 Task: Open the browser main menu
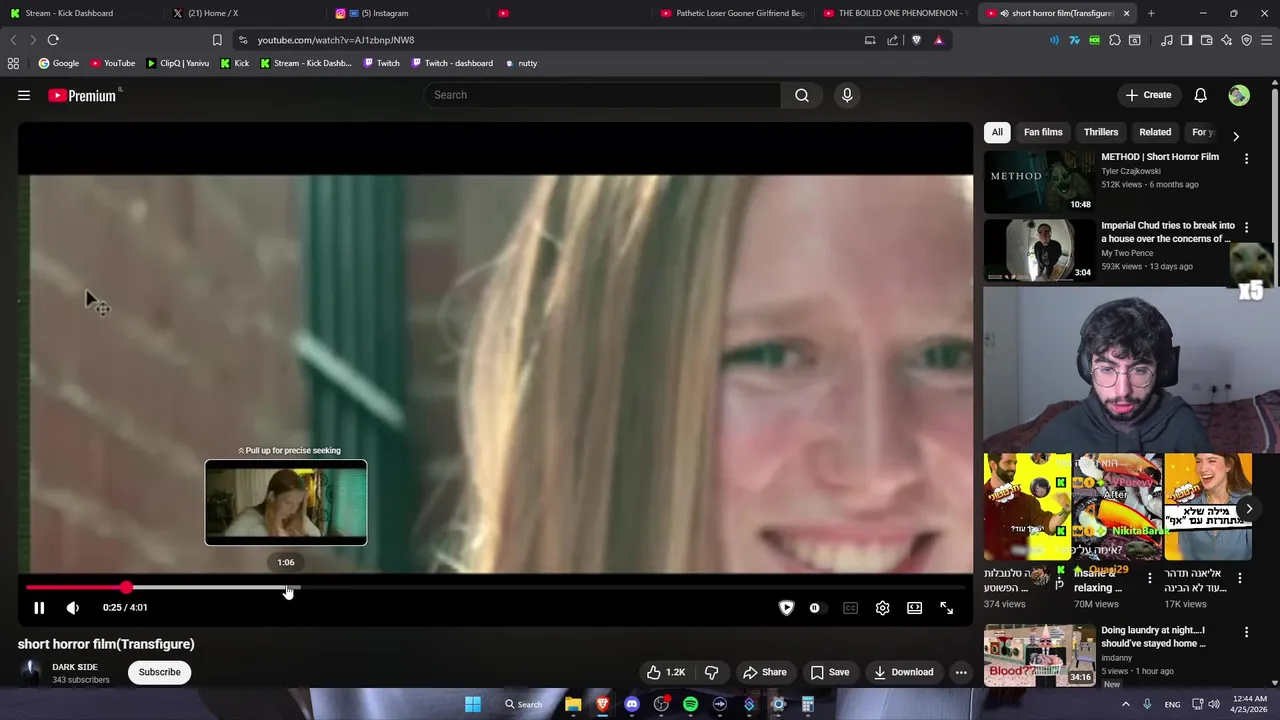(x=1267, y=40)
